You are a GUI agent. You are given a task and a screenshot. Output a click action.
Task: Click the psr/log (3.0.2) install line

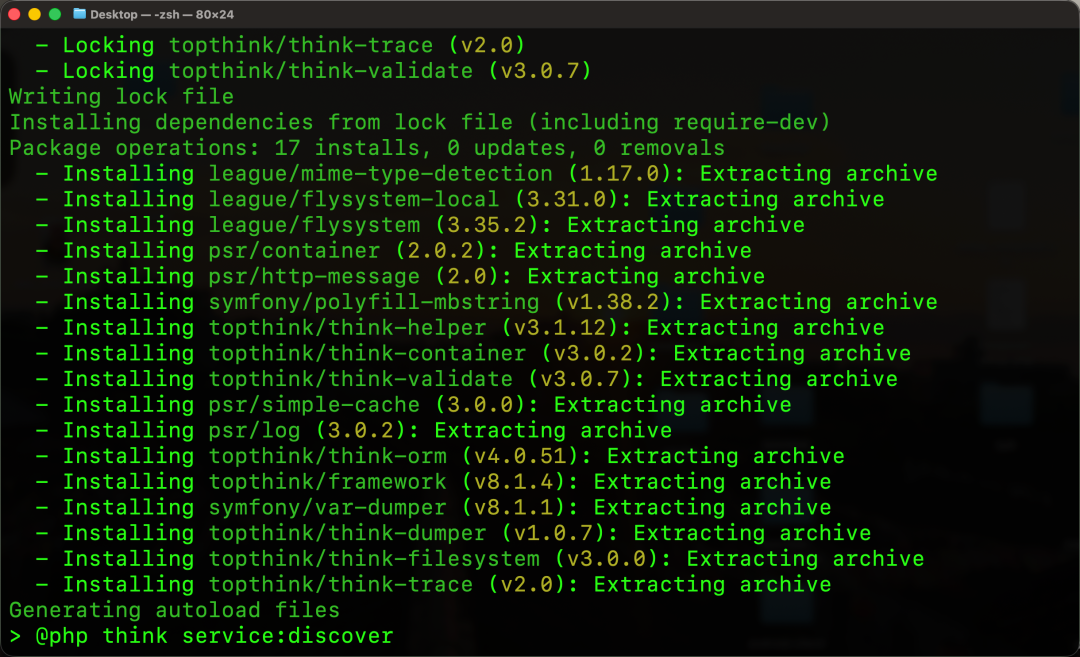pyautogui.click(x=354, y=430)
